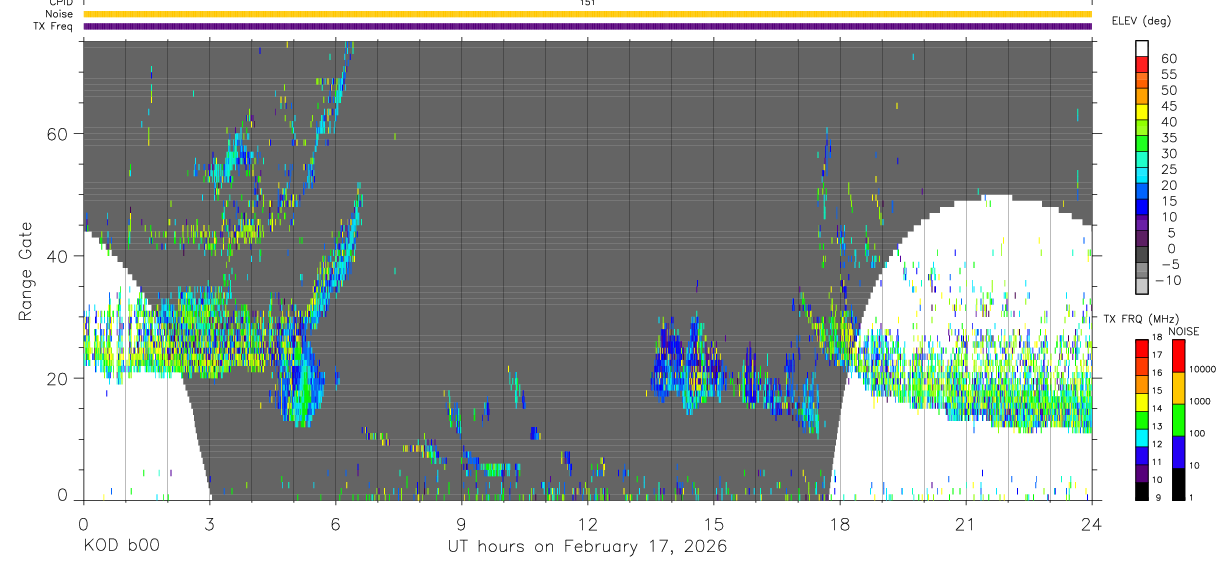Click the 25 value on ELEV scale
1228x567 pixels.
(x=1169, y=170)
